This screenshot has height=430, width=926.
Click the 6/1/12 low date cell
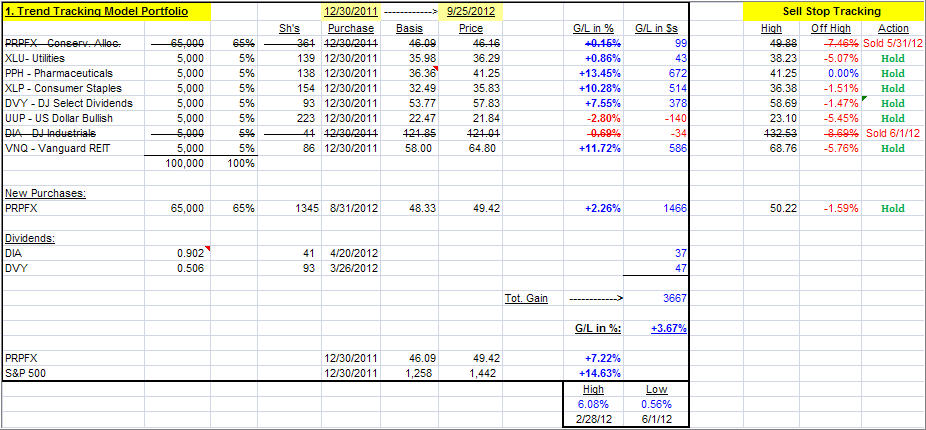(656, 419)
